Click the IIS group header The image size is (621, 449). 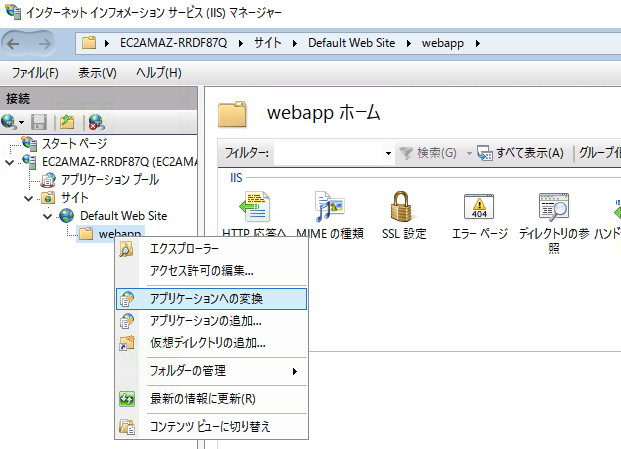click(x=236, y=178)
